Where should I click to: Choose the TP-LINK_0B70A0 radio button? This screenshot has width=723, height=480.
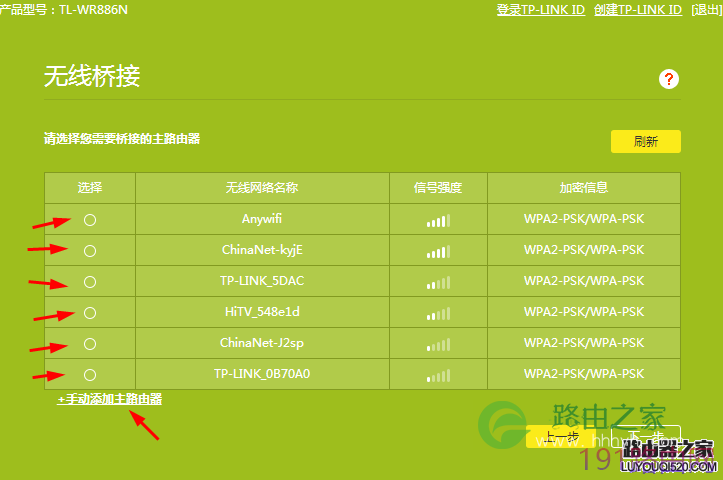90,375
